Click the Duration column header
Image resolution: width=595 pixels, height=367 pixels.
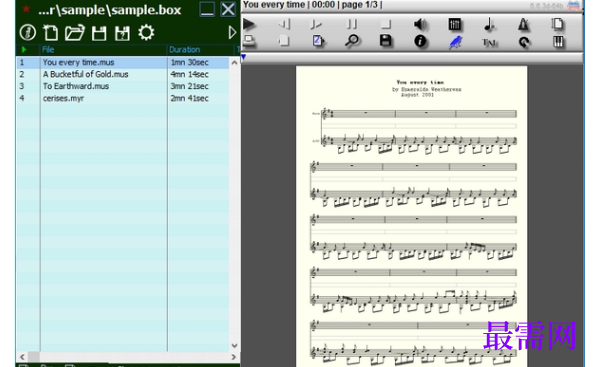200,49
